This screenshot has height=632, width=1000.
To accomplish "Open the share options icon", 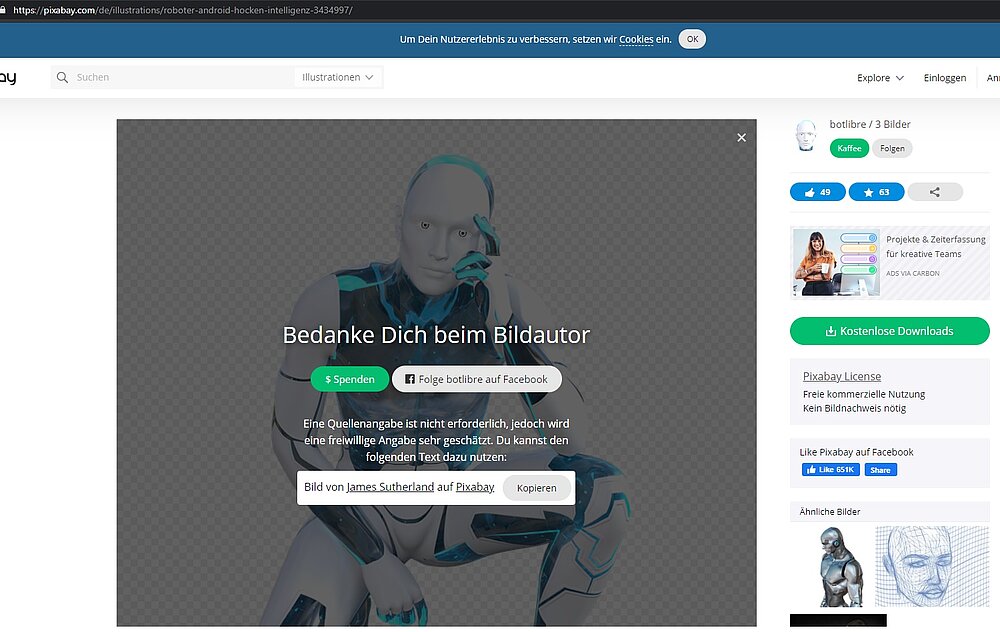I will pos(935,192).
